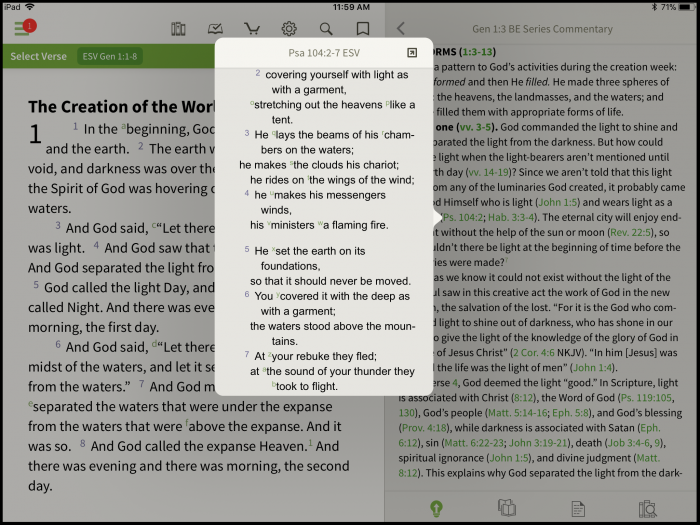The height and width of the screenshot is (525, 700).
Task: Open the hamburger menu with notification badge
Action: pyautogui.click(x=25, y=28)
